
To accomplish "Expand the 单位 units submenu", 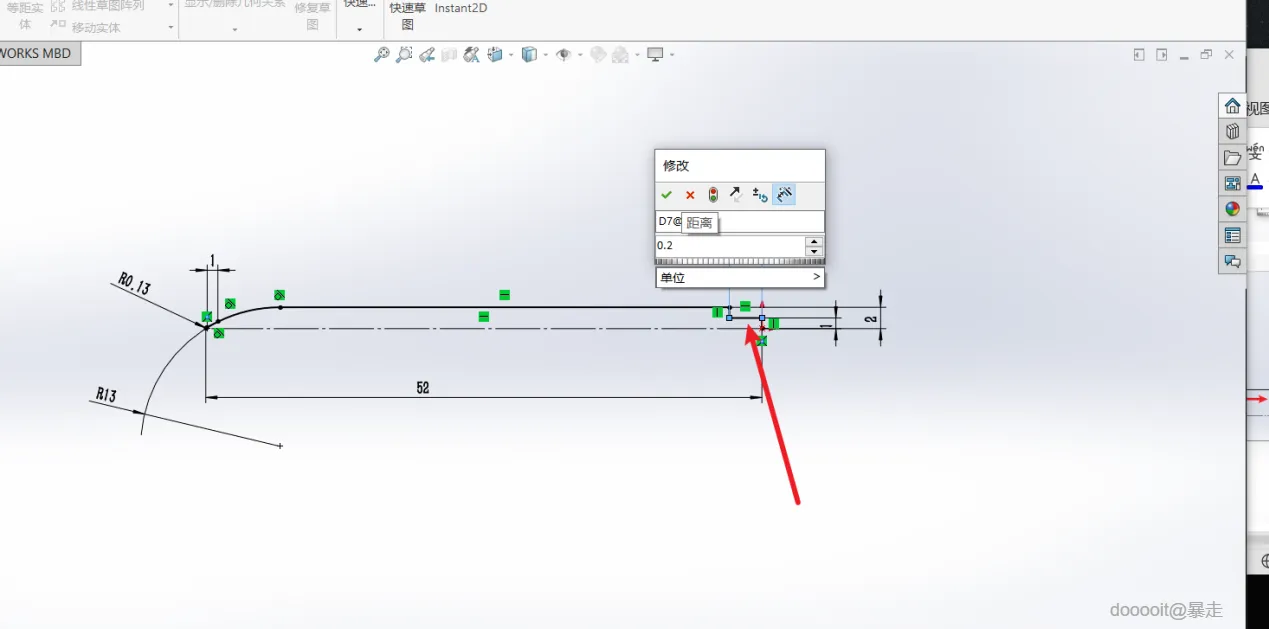I will pyautogui.click(x=740, y=277).
